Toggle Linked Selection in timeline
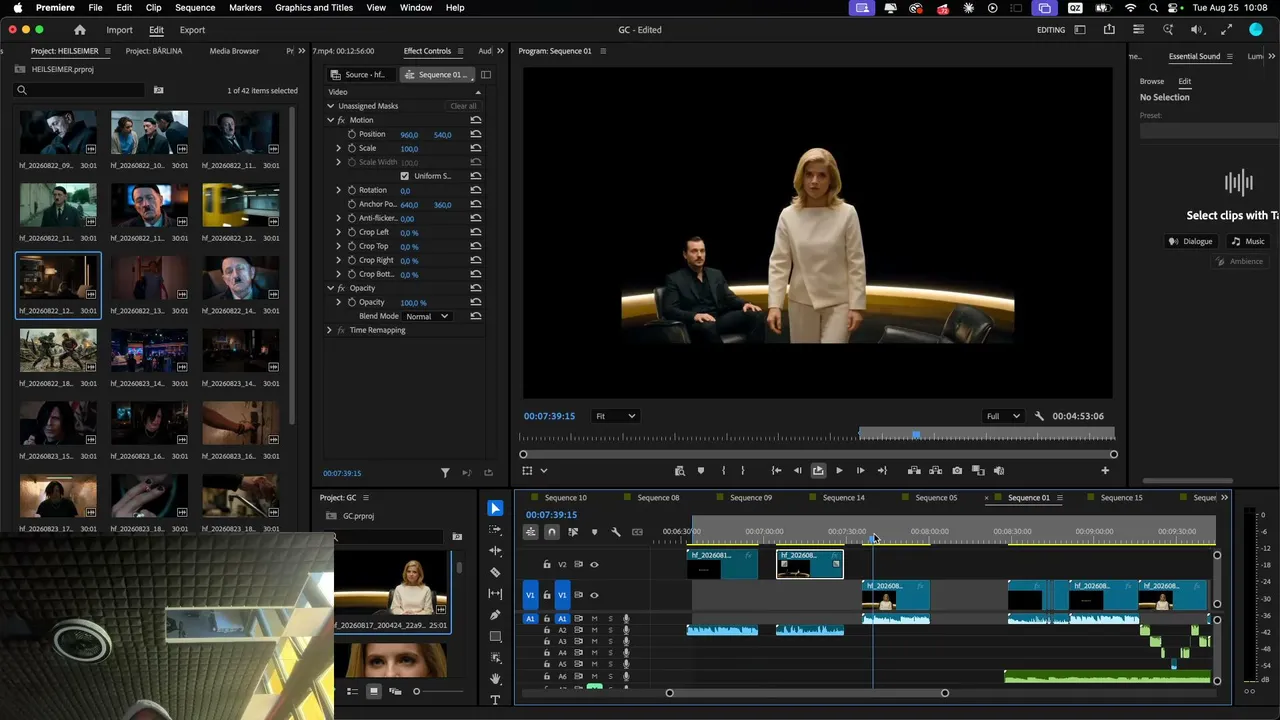The width and height of the screenshot is (1280, 720). 573,532
